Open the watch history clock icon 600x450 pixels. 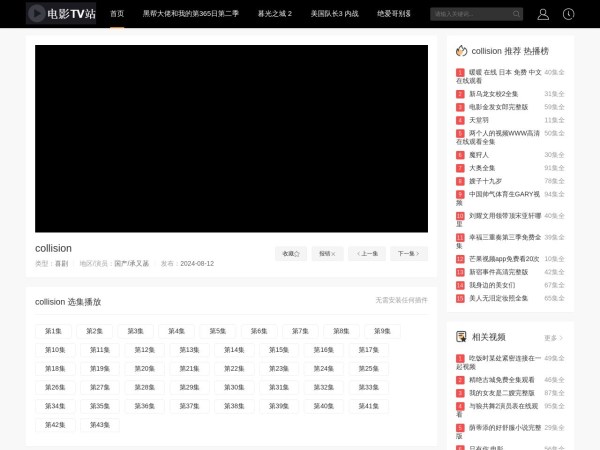(569, 14)
